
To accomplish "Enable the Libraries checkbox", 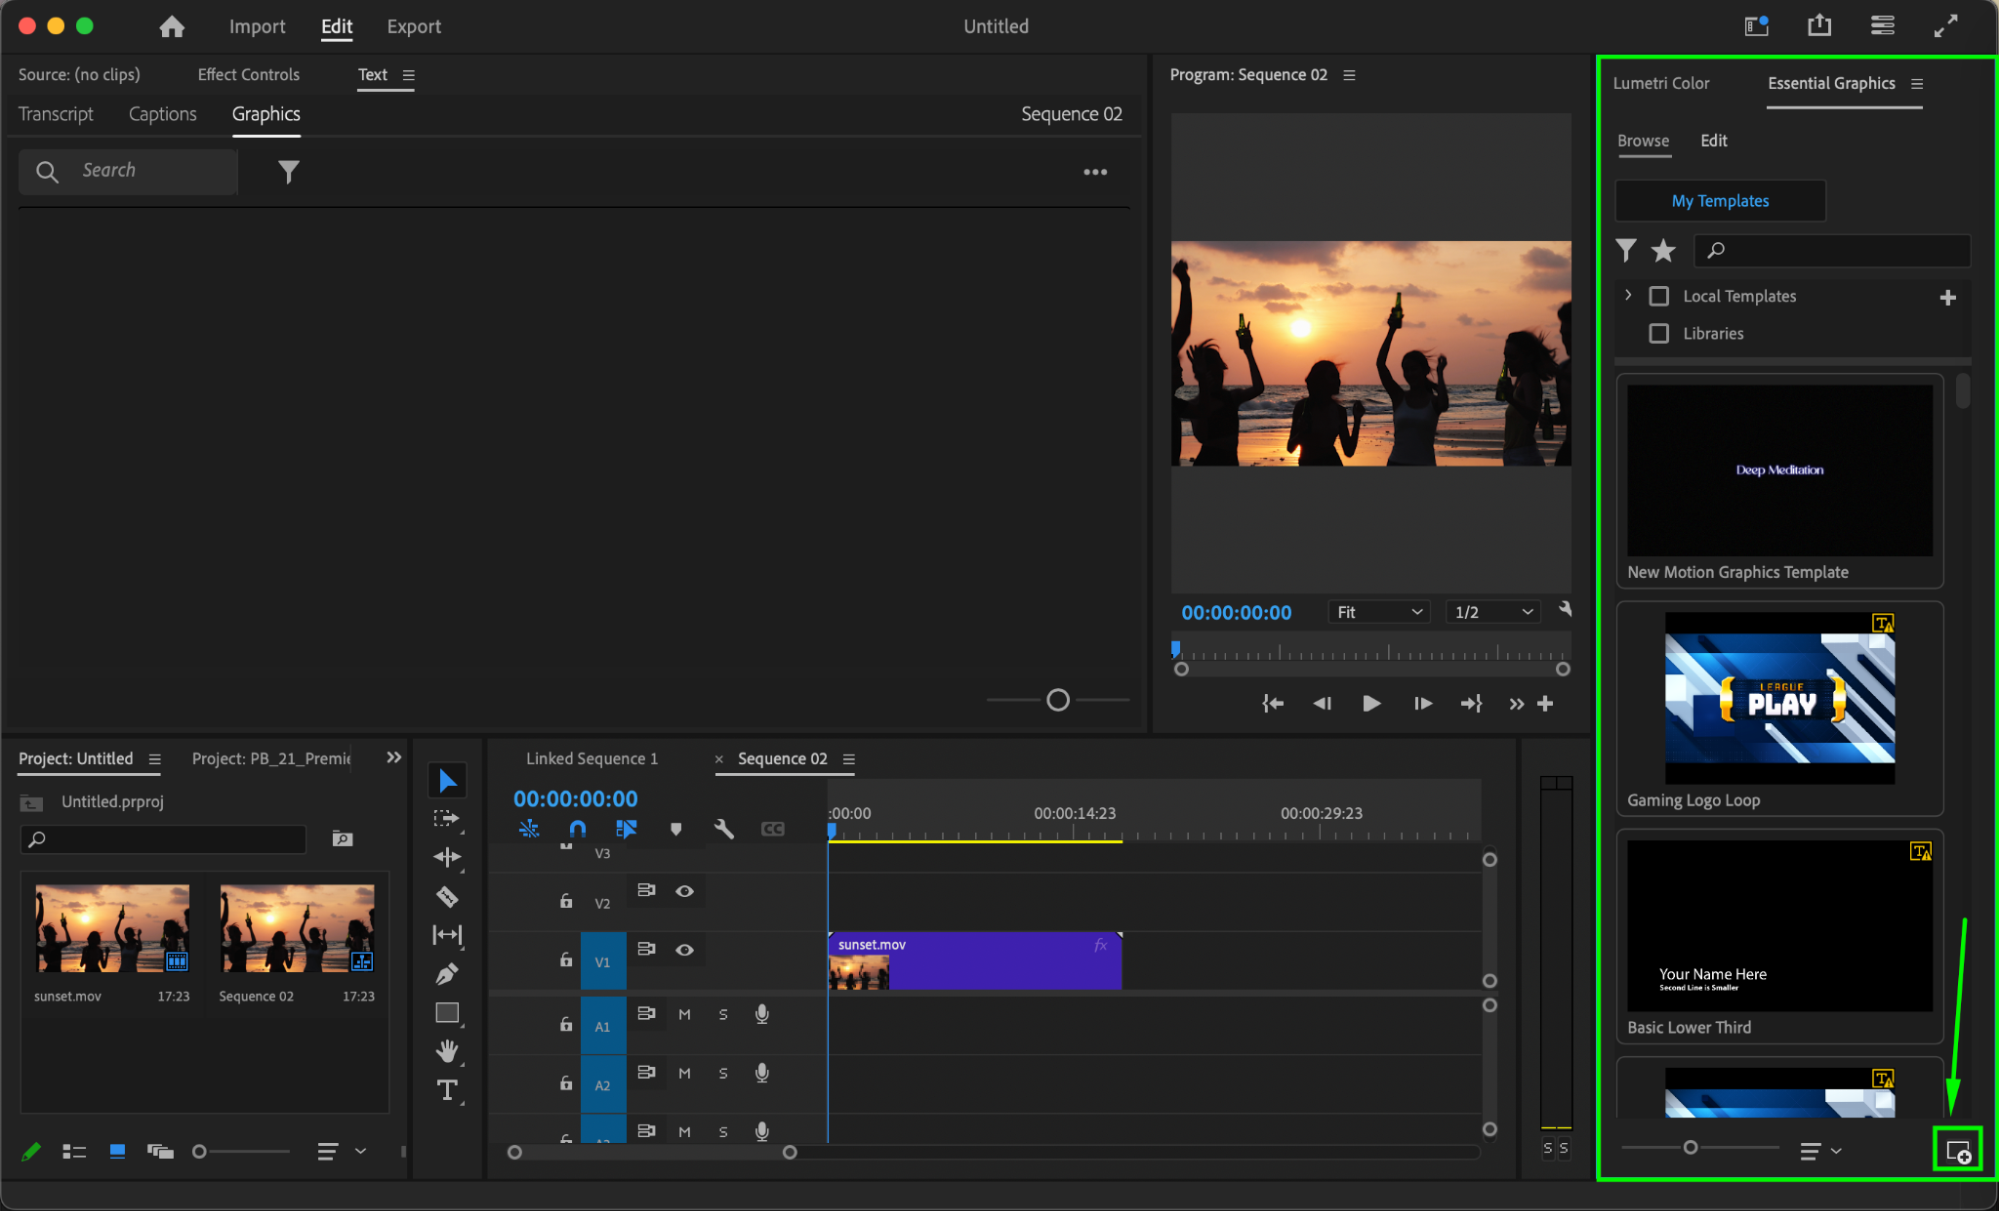I will click(1659, 333).
